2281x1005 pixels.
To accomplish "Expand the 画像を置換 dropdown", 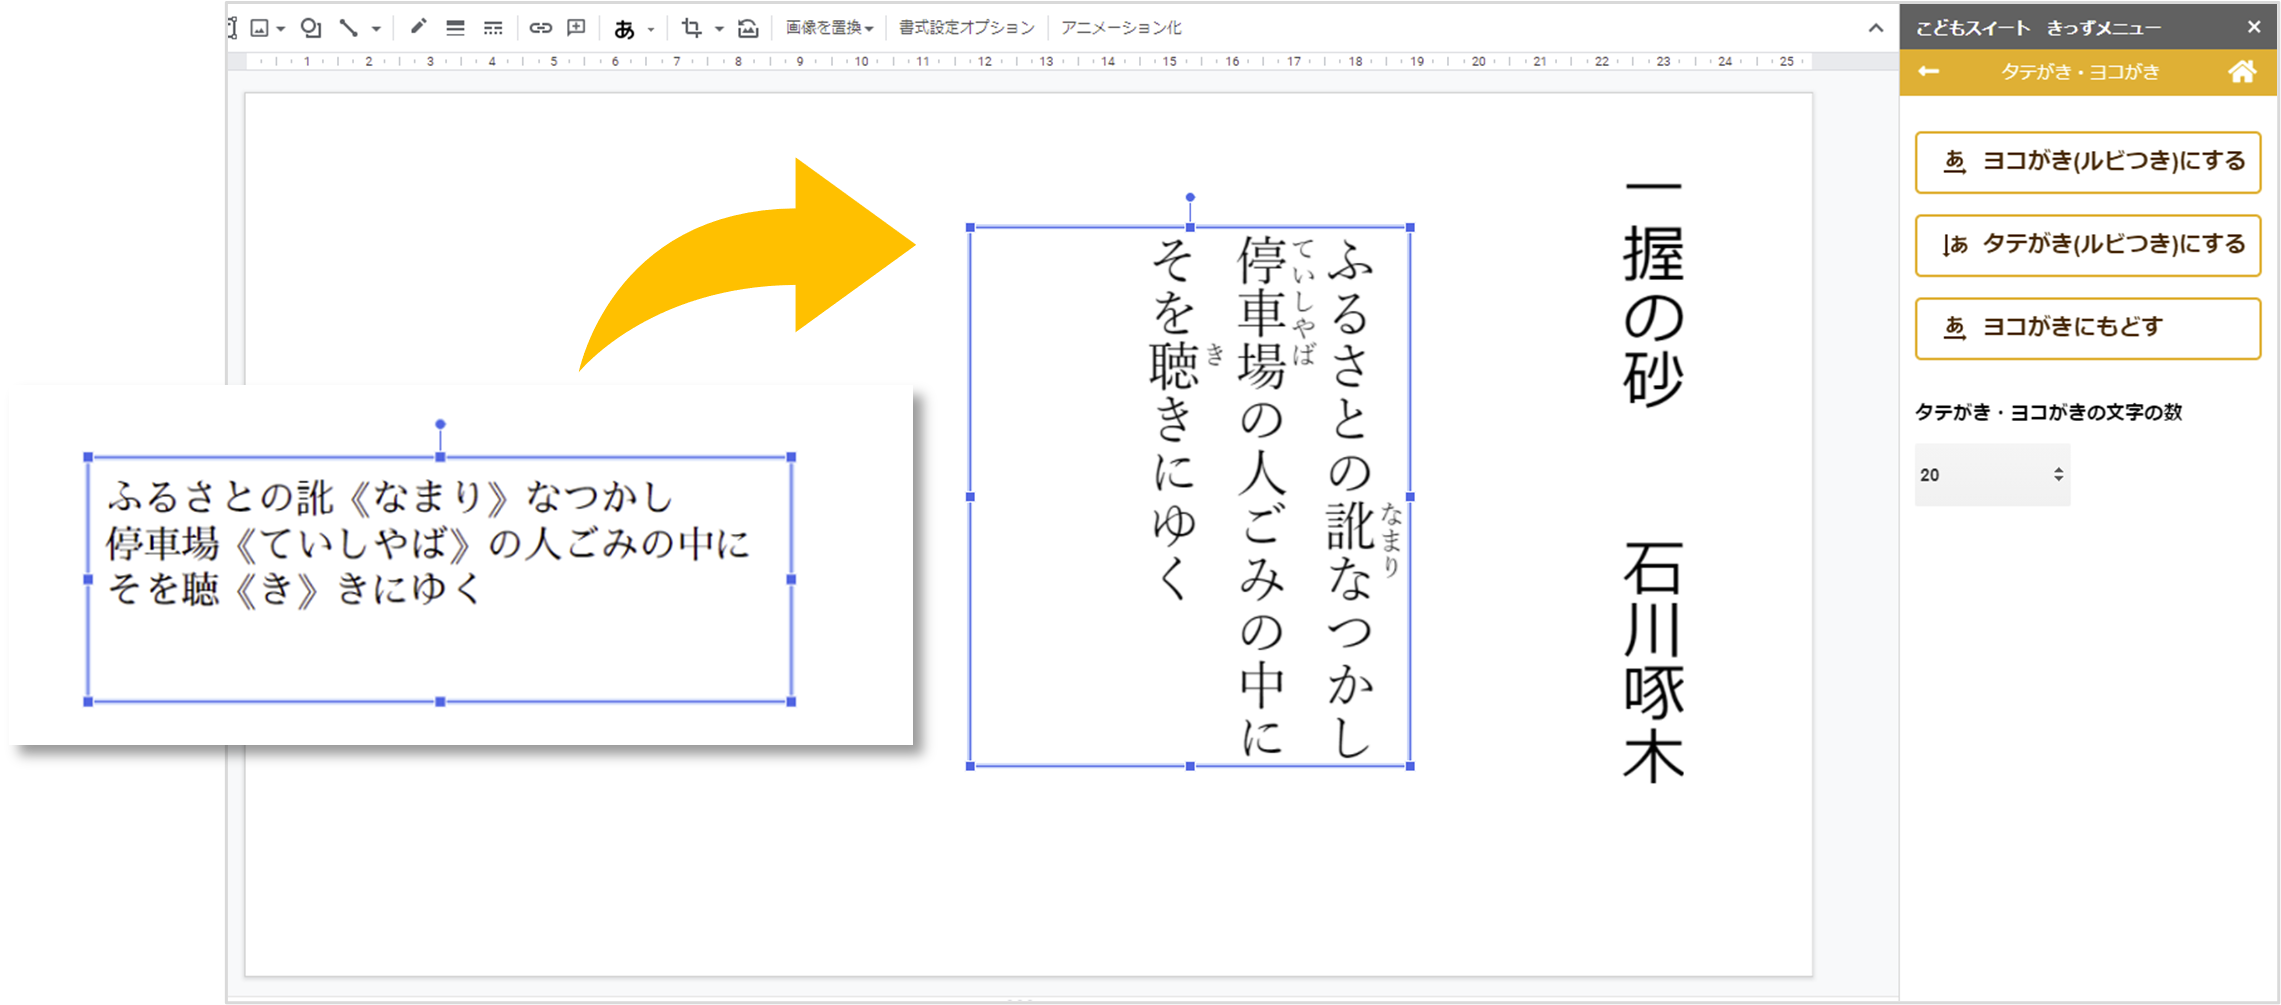I will (829, 28).
